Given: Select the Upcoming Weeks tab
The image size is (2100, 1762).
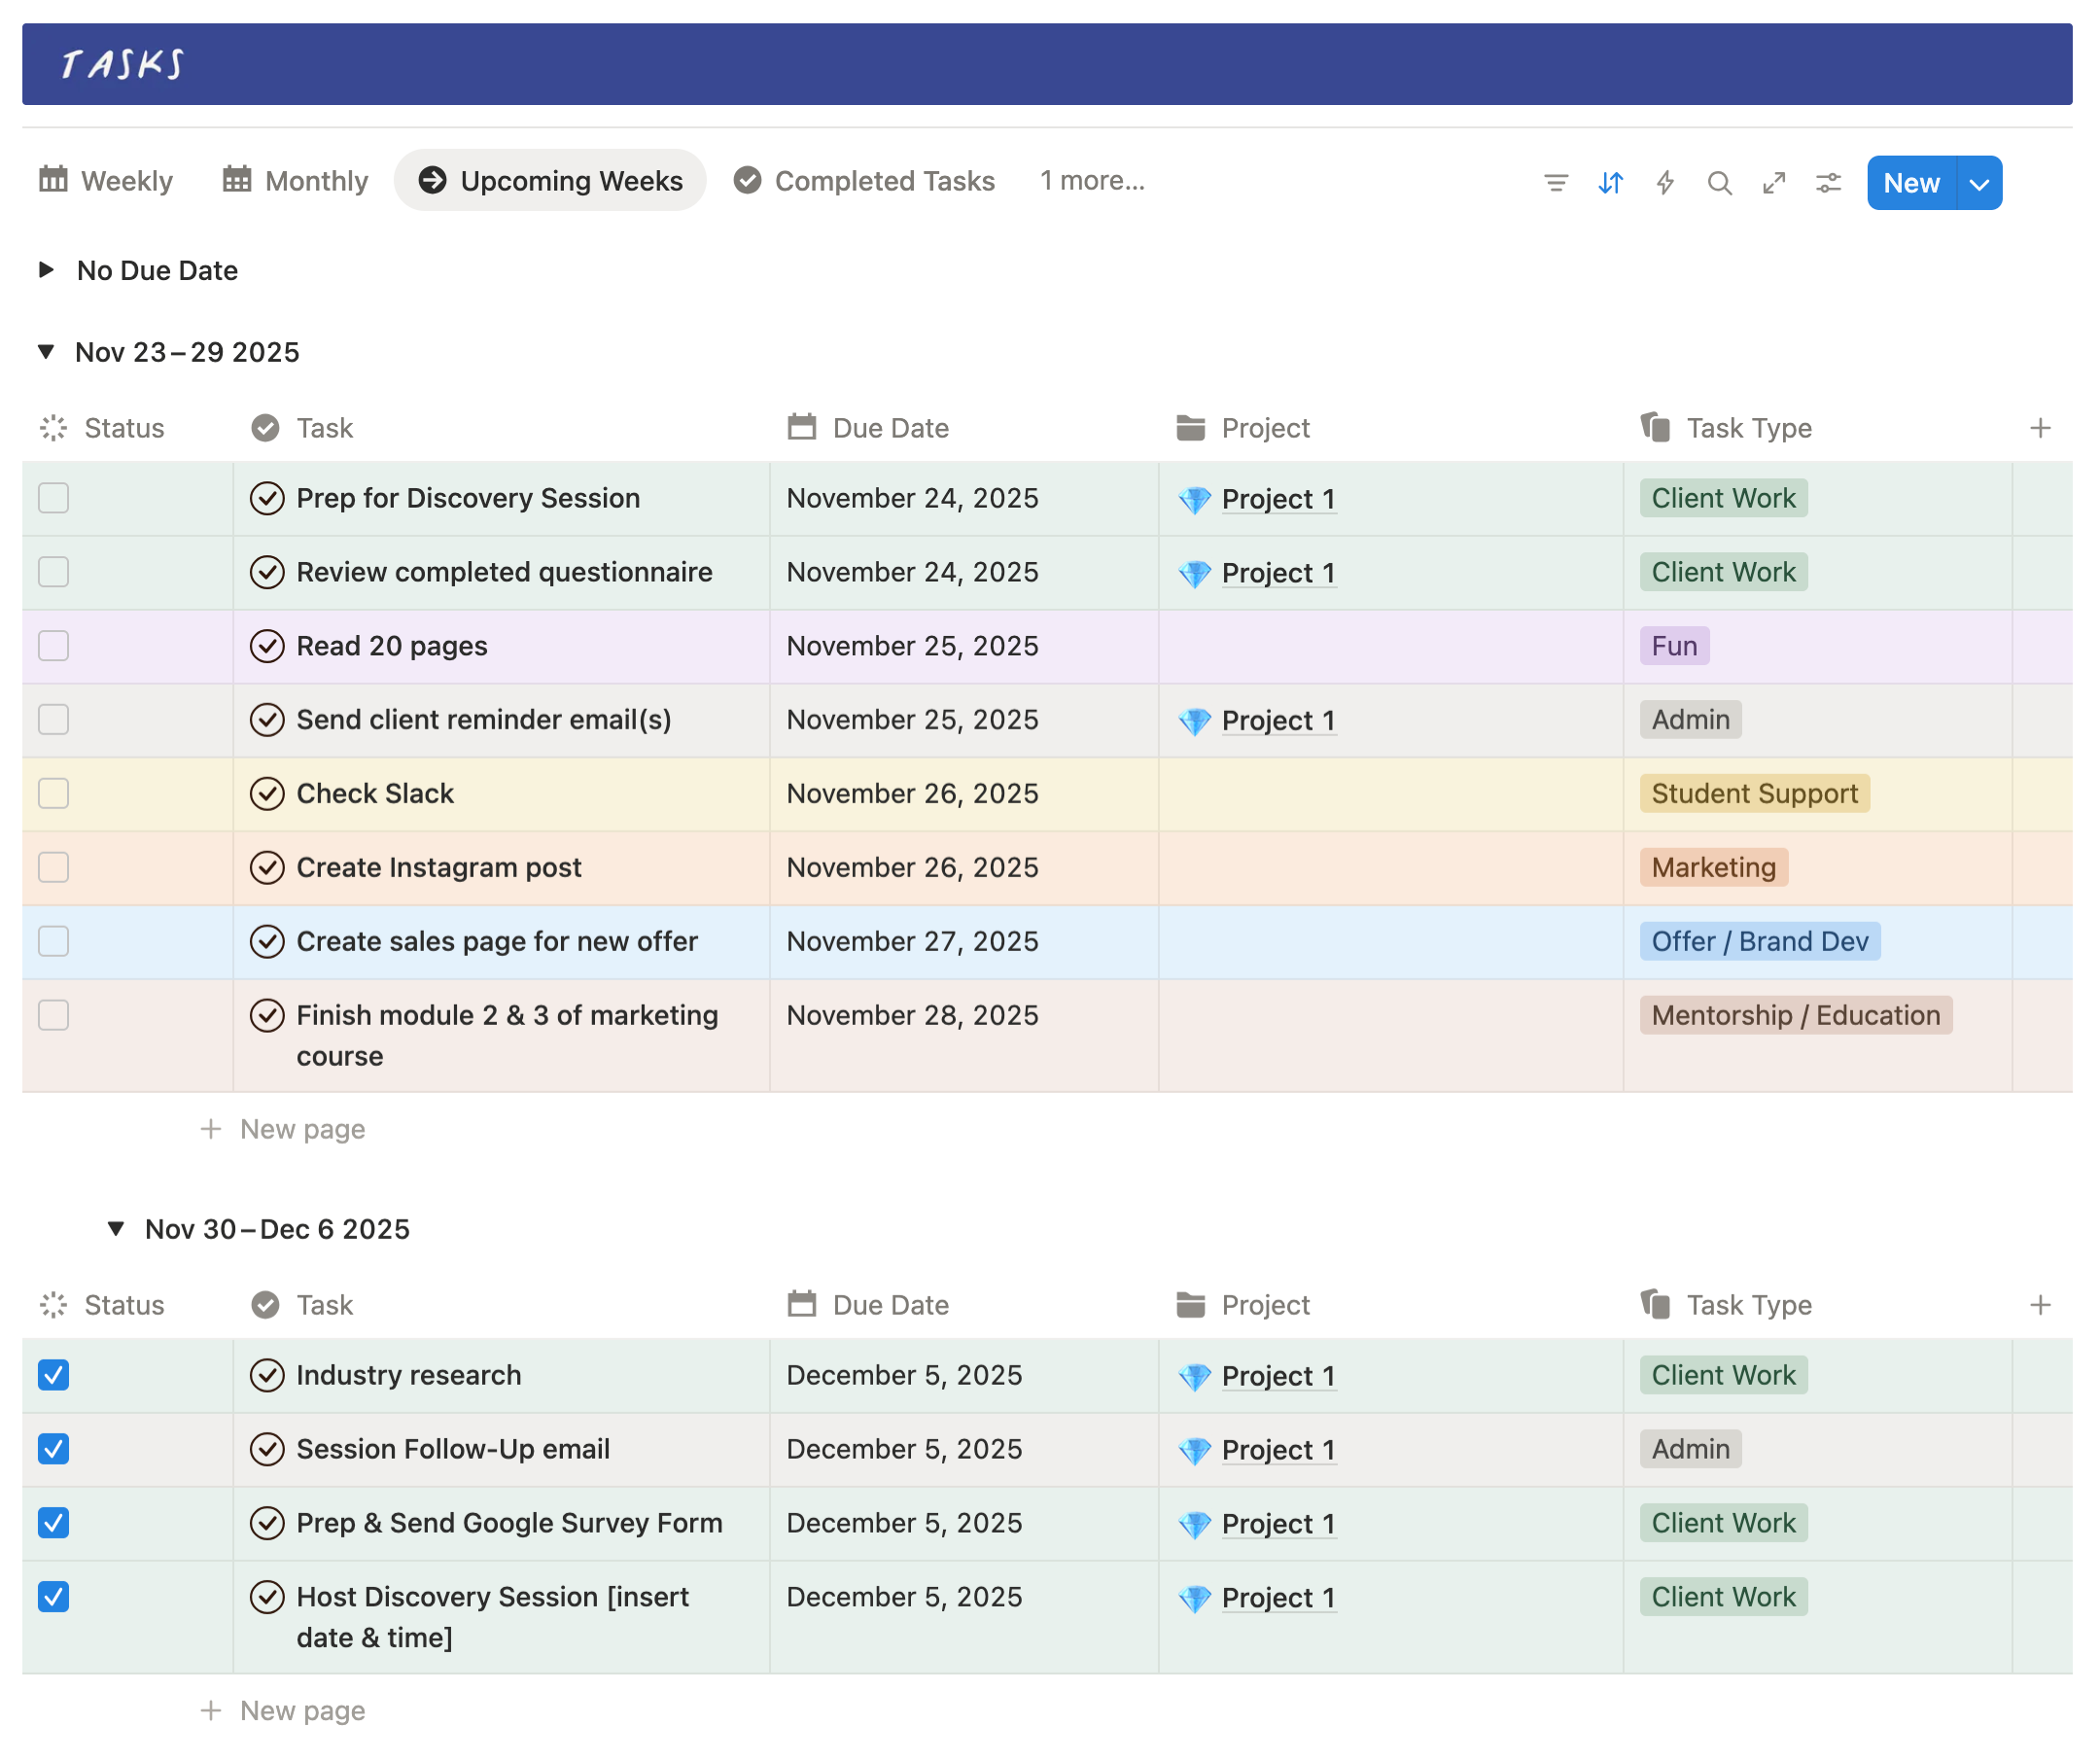Looking at the screenshot, I should pos(550,181).
